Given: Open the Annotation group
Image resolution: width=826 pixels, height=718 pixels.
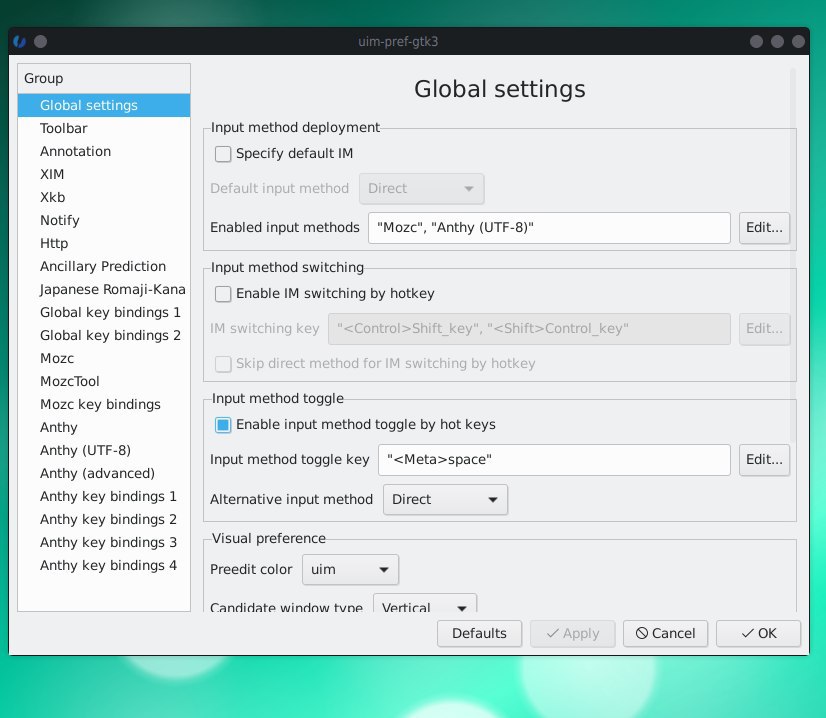Looking at the screenshot, I should [x=104, y=151].
